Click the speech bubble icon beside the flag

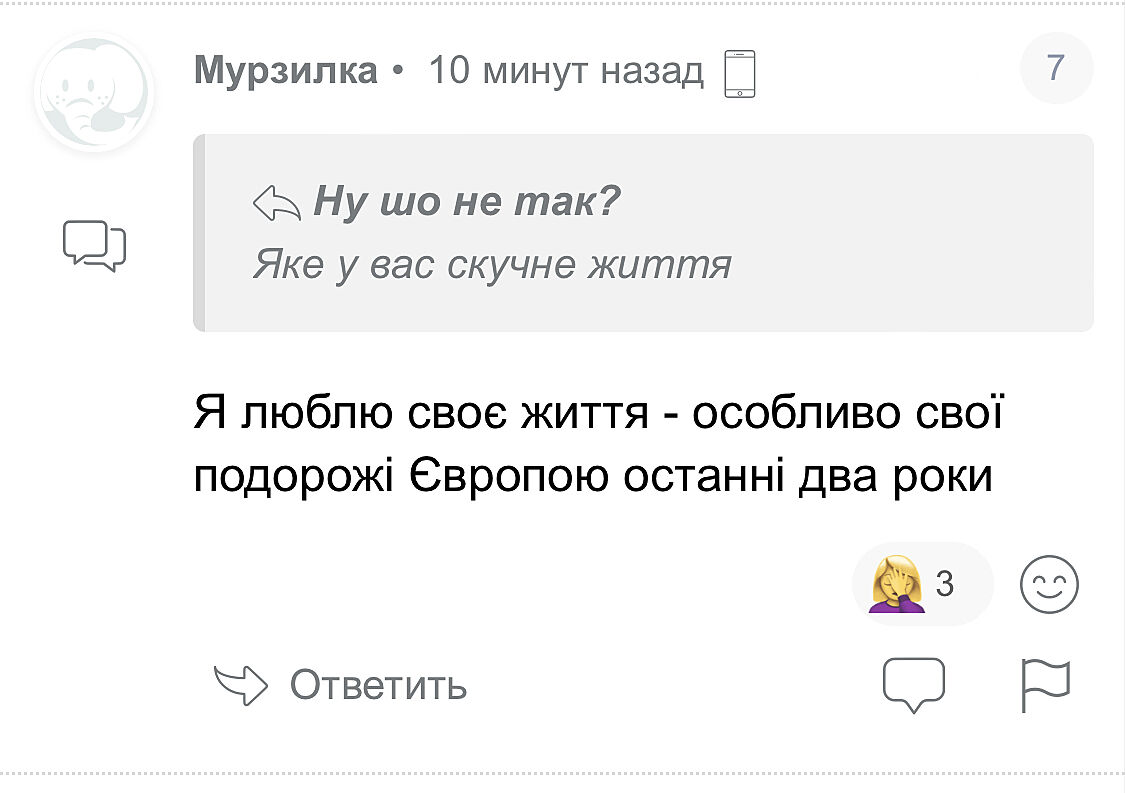pos(914,686)
